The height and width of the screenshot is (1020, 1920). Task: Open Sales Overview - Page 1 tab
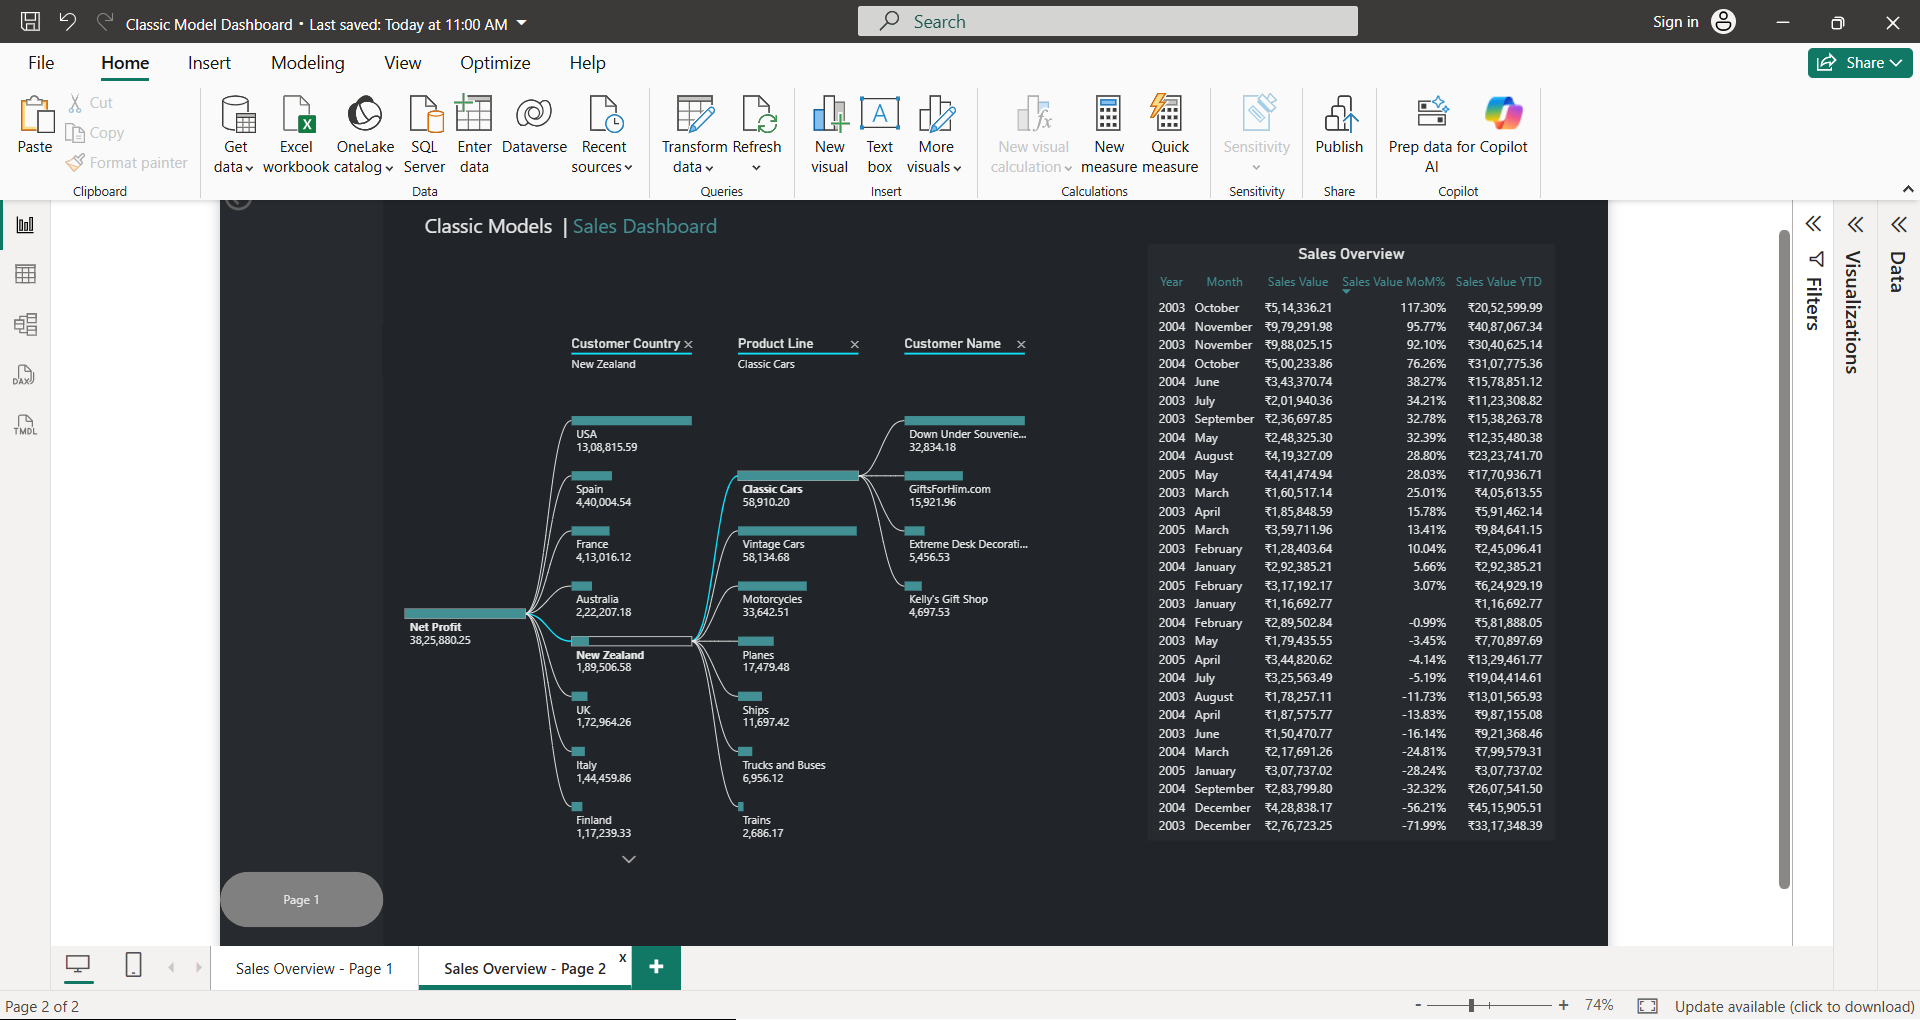pyautogui.click(x=313, y=967)
